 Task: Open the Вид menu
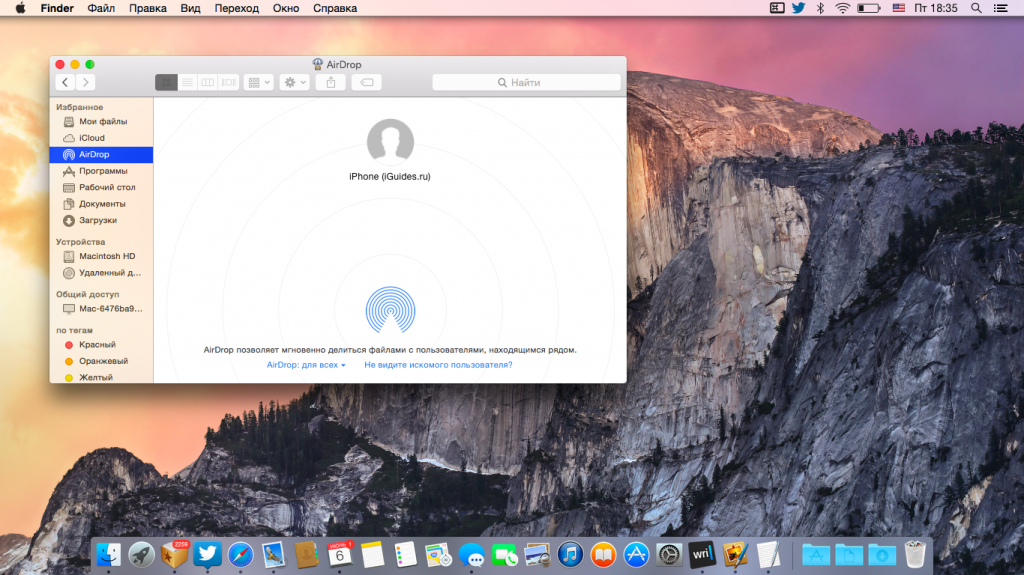(x=190, y=8)
